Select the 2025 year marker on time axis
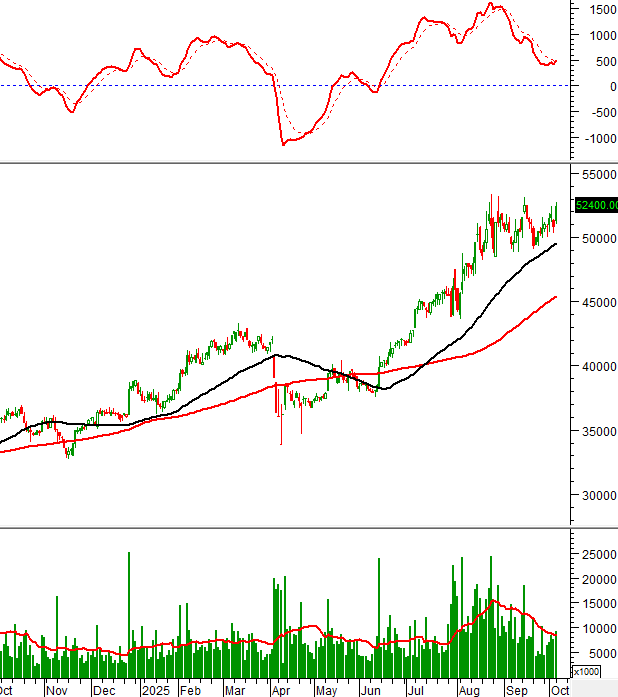618x697 pixels. [x=155, y=690]
